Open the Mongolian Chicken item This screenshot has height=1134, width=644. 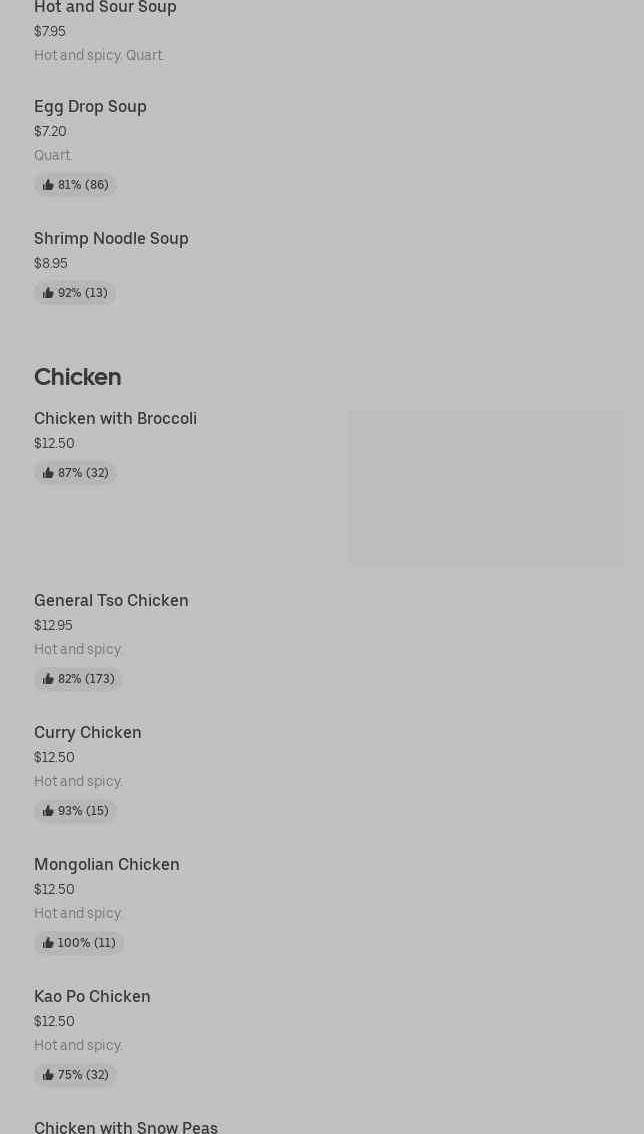107,865
